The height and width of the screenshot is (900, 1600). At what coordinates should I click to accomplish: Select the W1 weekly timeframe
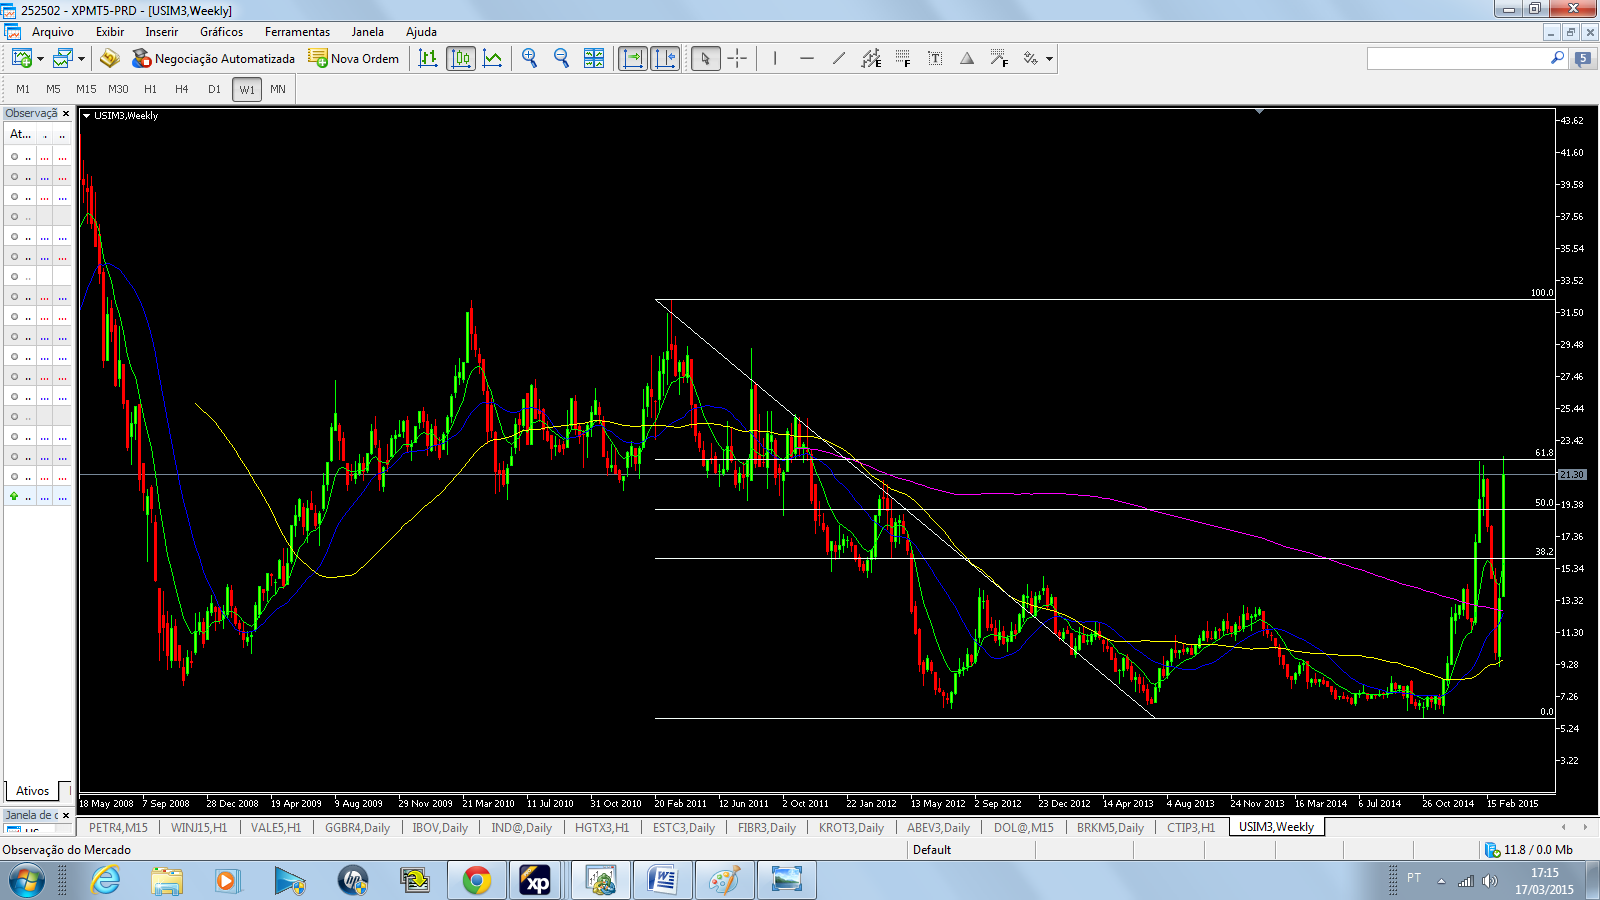pos(247,89)
